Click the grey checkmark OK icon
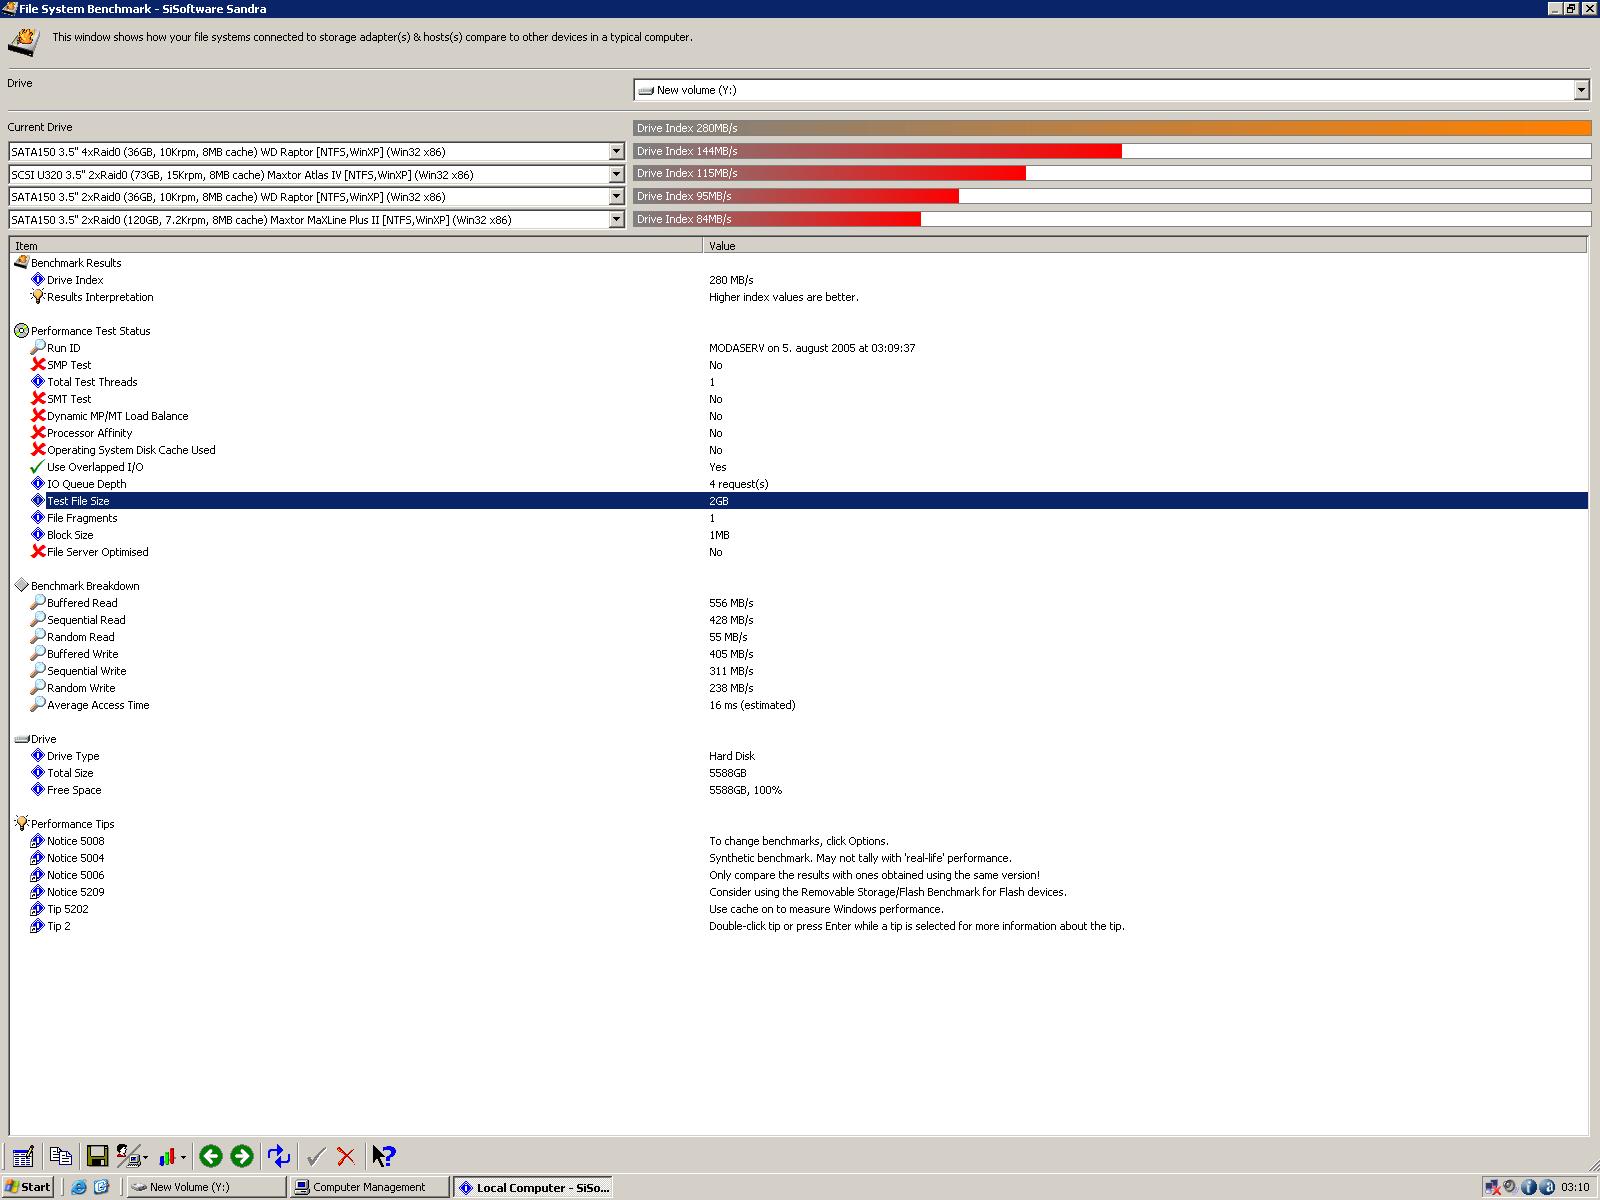Screen dimensions: 1600x1200 pos(316,1156)
